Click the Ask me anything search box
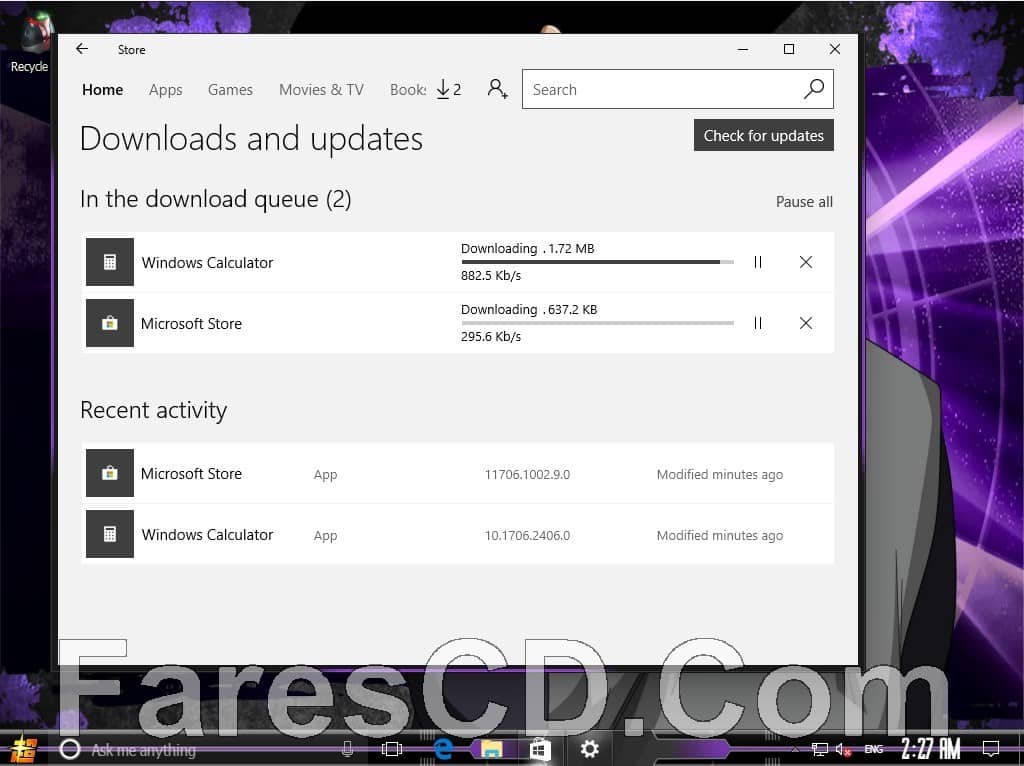1024x766 pixels. pos(204,750)
